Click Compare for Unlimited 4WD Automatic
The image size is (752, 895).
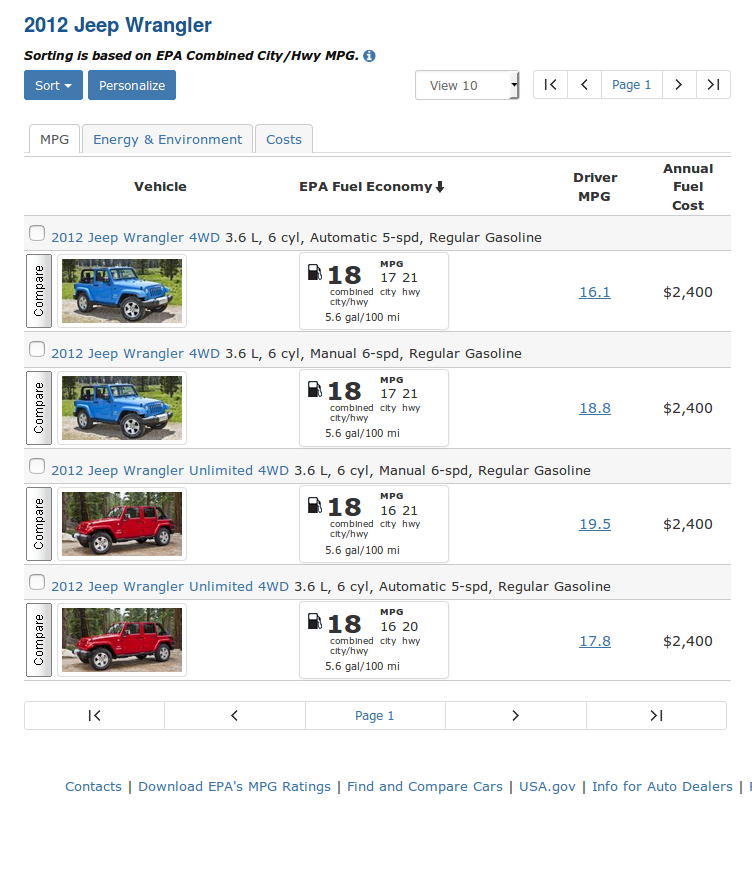(x=39, y=640)
